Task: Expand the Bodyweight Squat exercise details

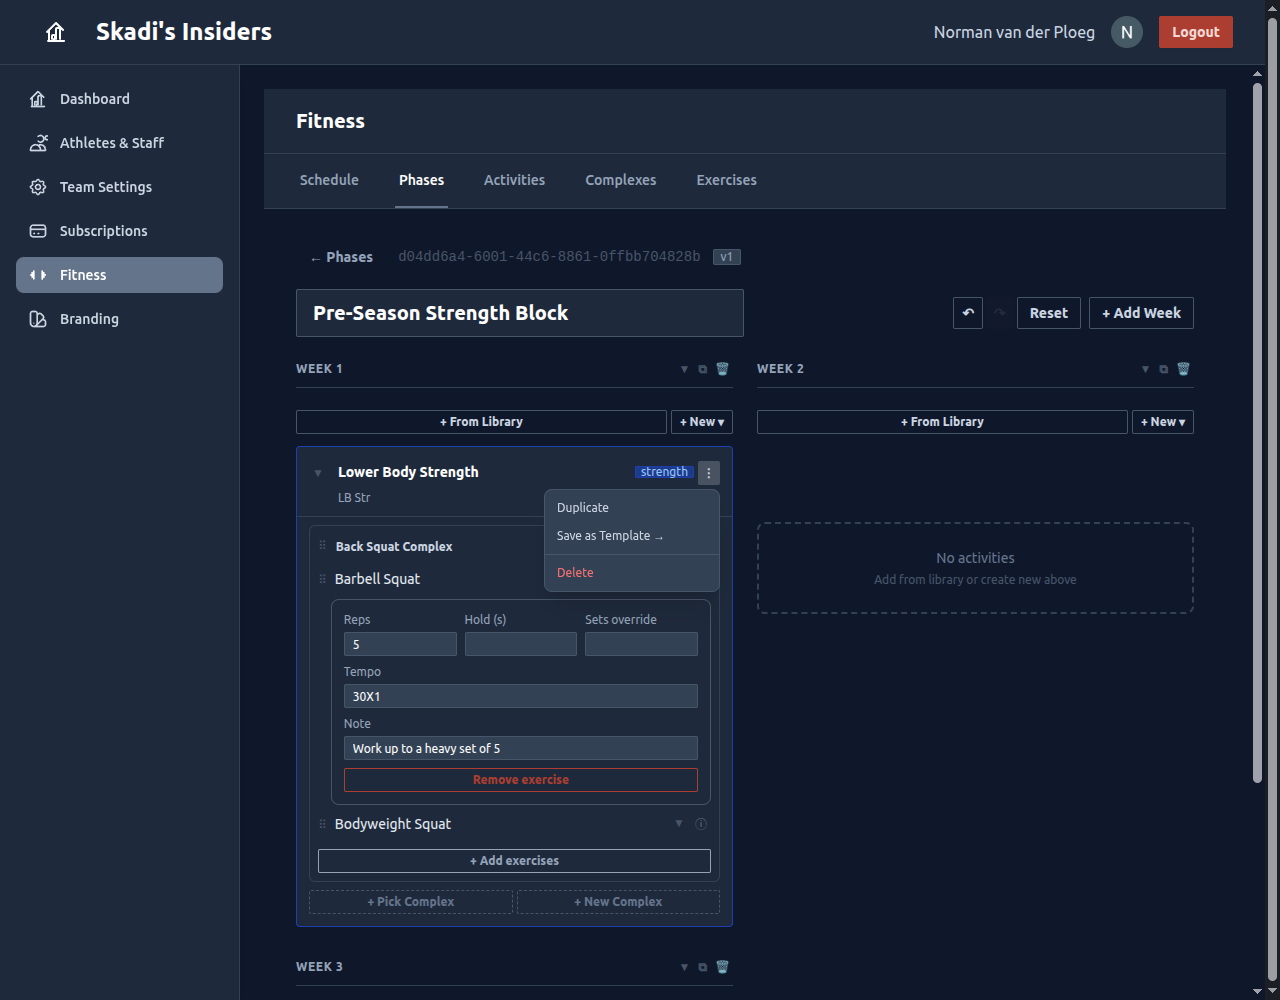Action: click(679, 824)
